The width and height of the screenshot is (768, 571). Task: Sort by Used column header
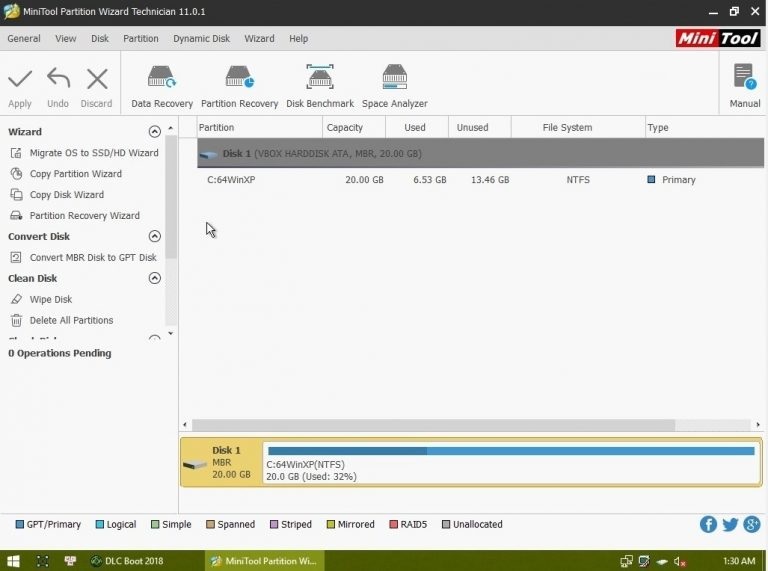tap(416, 127)
